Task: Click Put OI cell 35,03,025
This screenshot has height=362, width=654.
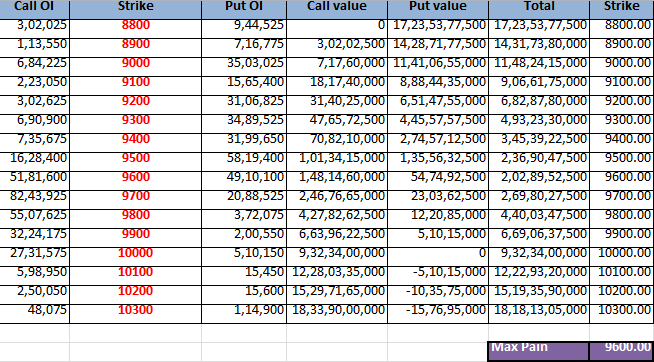Action: (244, 63)
